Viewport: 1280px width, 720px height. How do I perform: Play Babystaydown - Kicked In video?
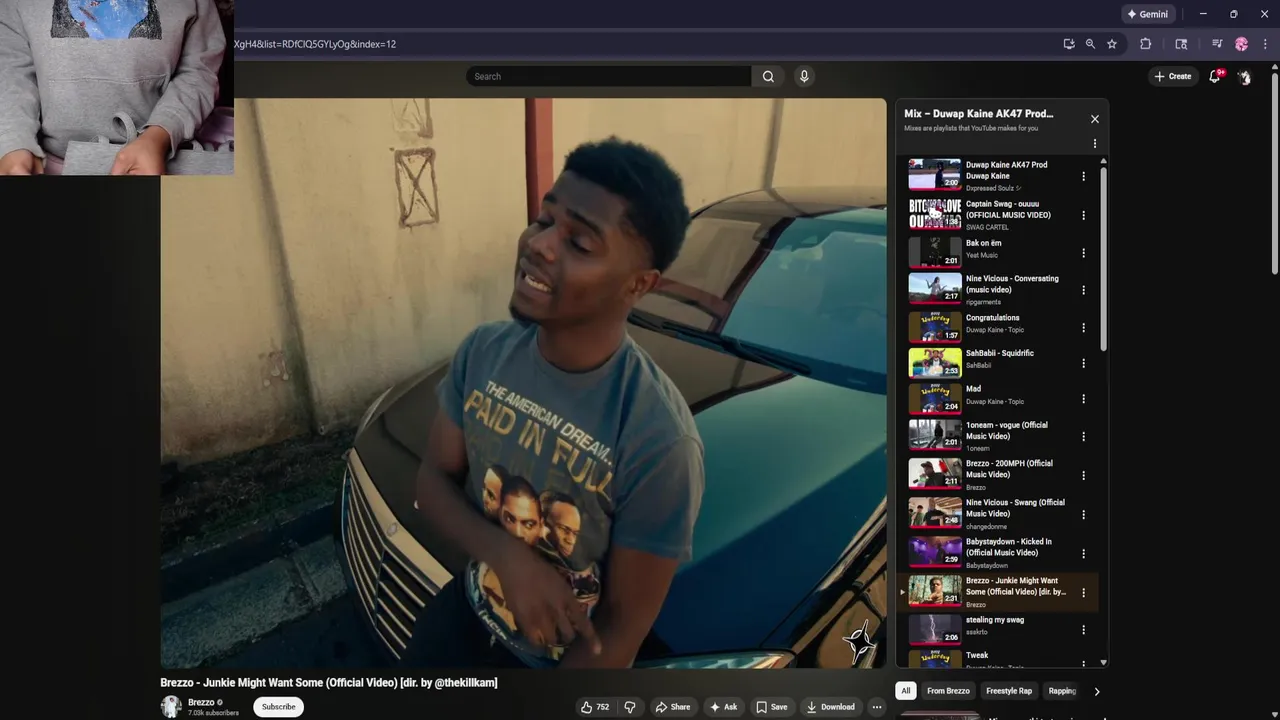(934, 552)
